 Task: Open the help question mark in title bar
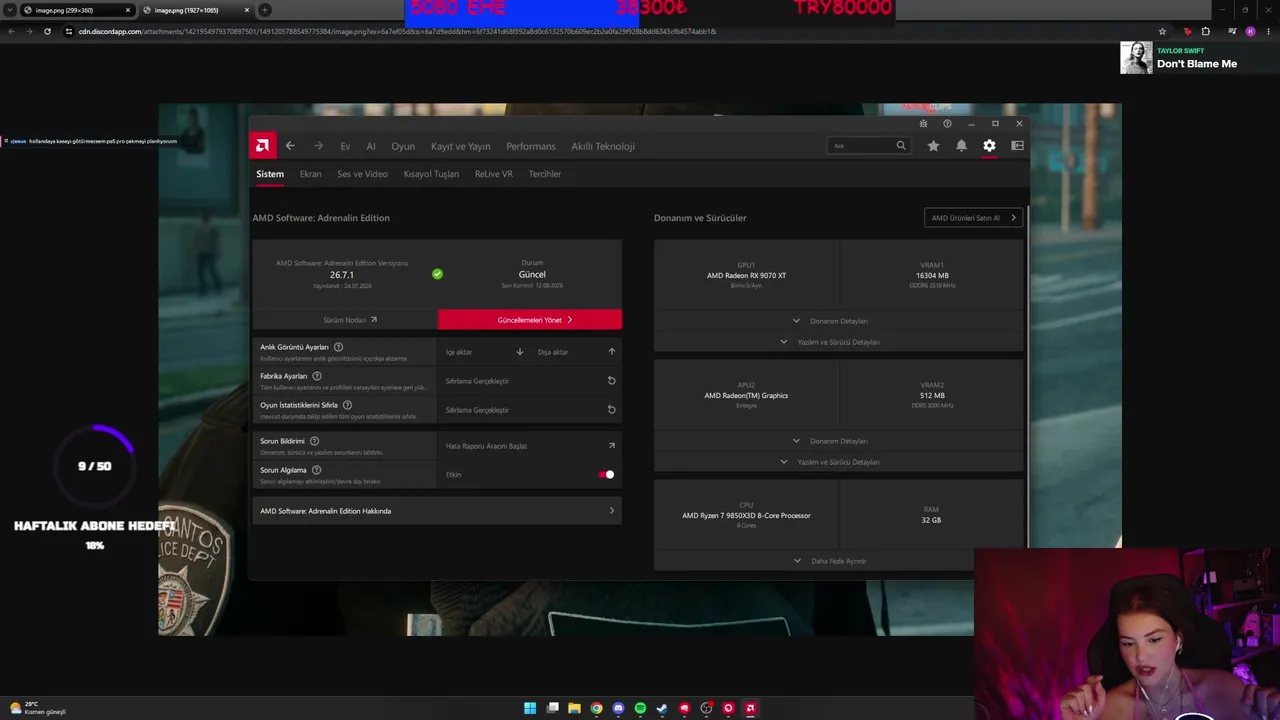(x=947, y=124)
